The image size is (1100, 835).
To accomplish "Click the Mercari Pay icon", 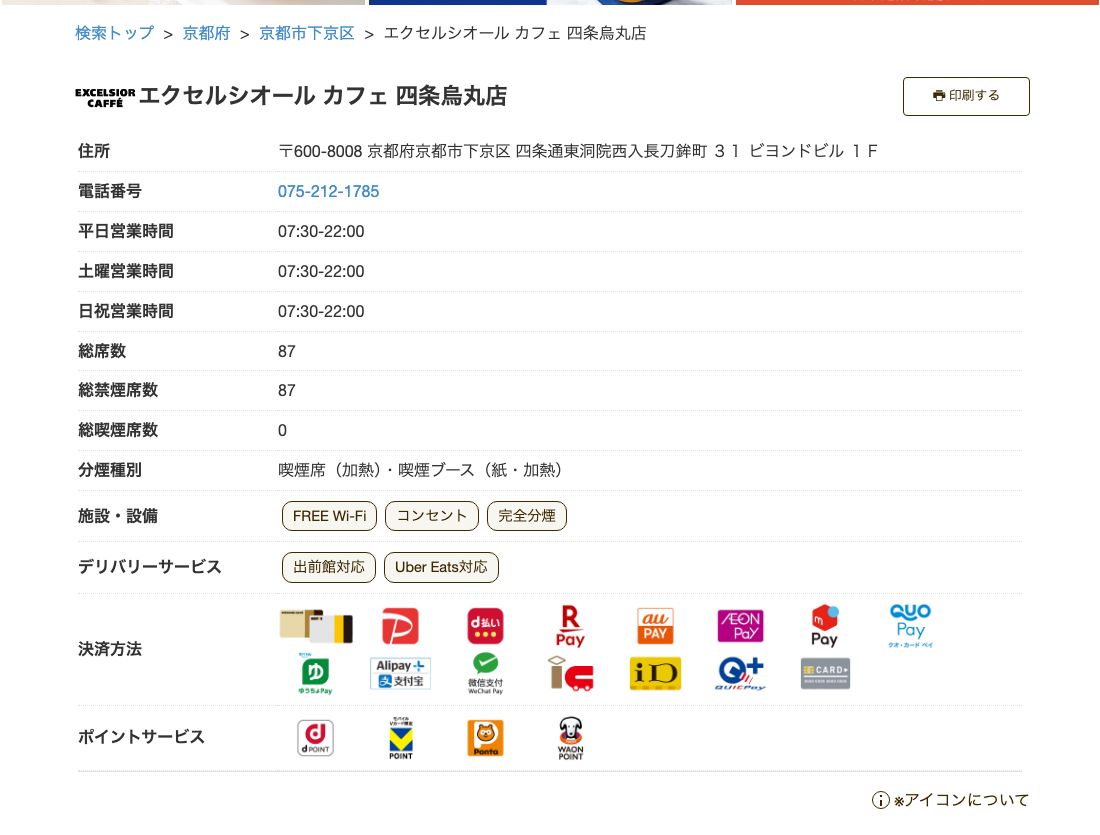I will coord(825,626).
